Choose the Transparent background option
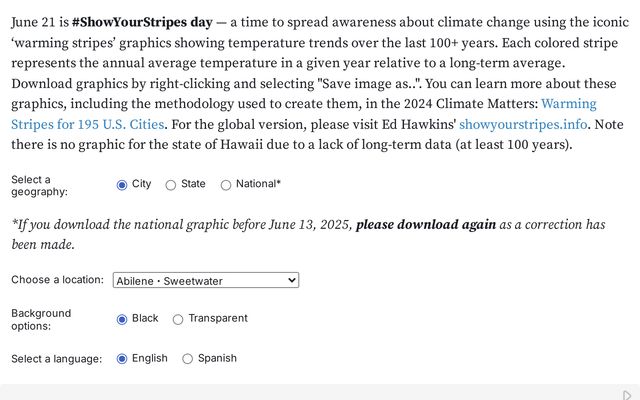The height and width of the screenshot is (400, 640). [x=178, y=319]
